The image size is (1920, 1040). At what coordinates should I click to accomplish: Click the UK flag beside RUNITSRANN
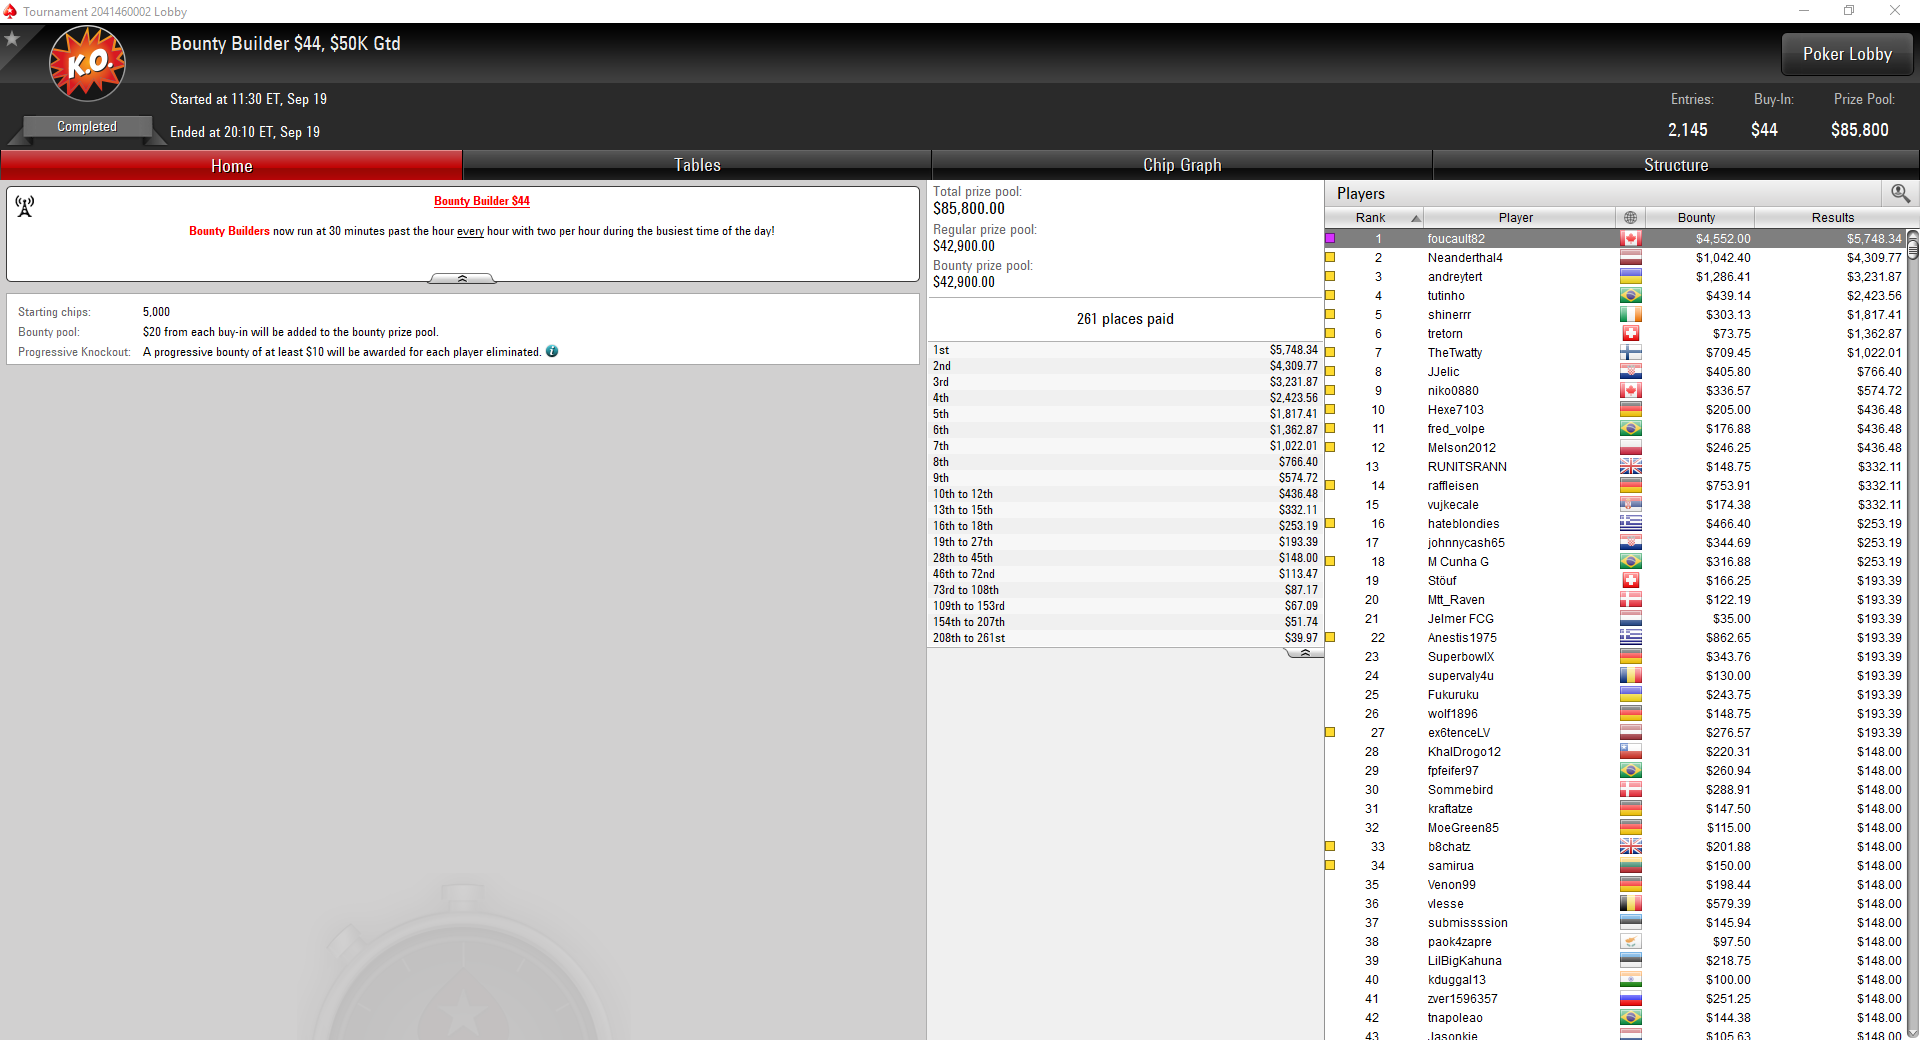tap(1630, 466)
